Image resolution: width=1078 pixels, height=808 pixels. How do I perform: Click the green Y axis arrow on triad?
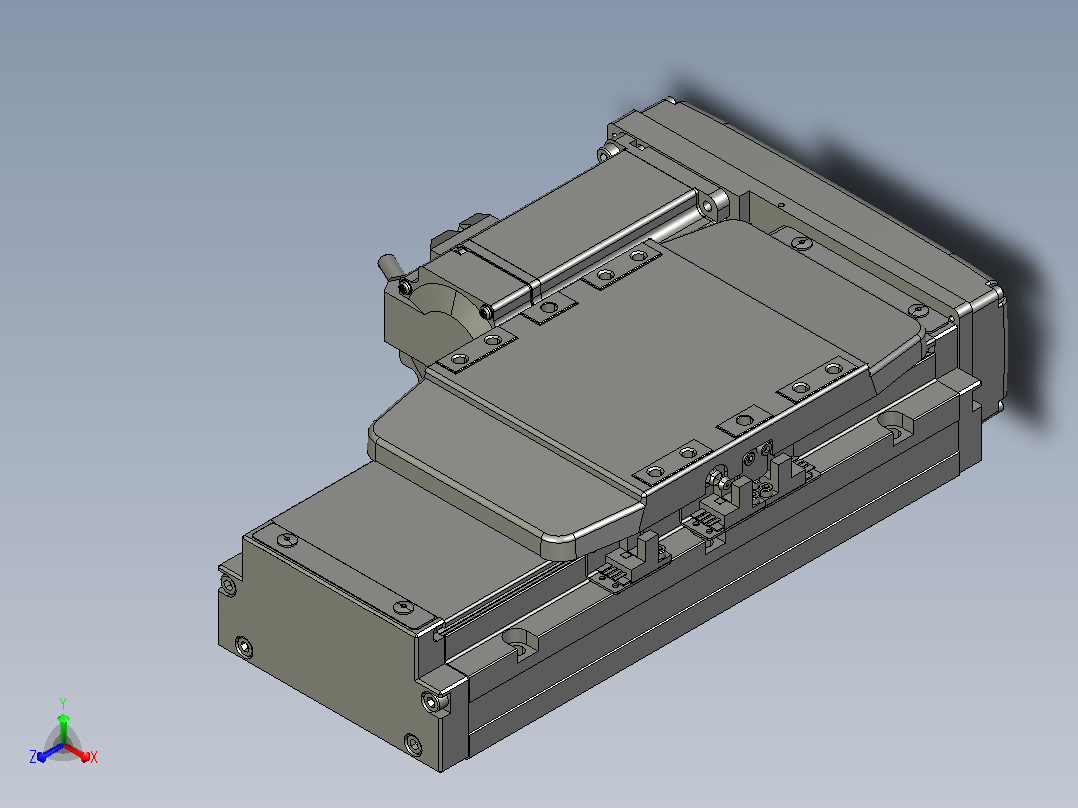[x=63, y=729]
